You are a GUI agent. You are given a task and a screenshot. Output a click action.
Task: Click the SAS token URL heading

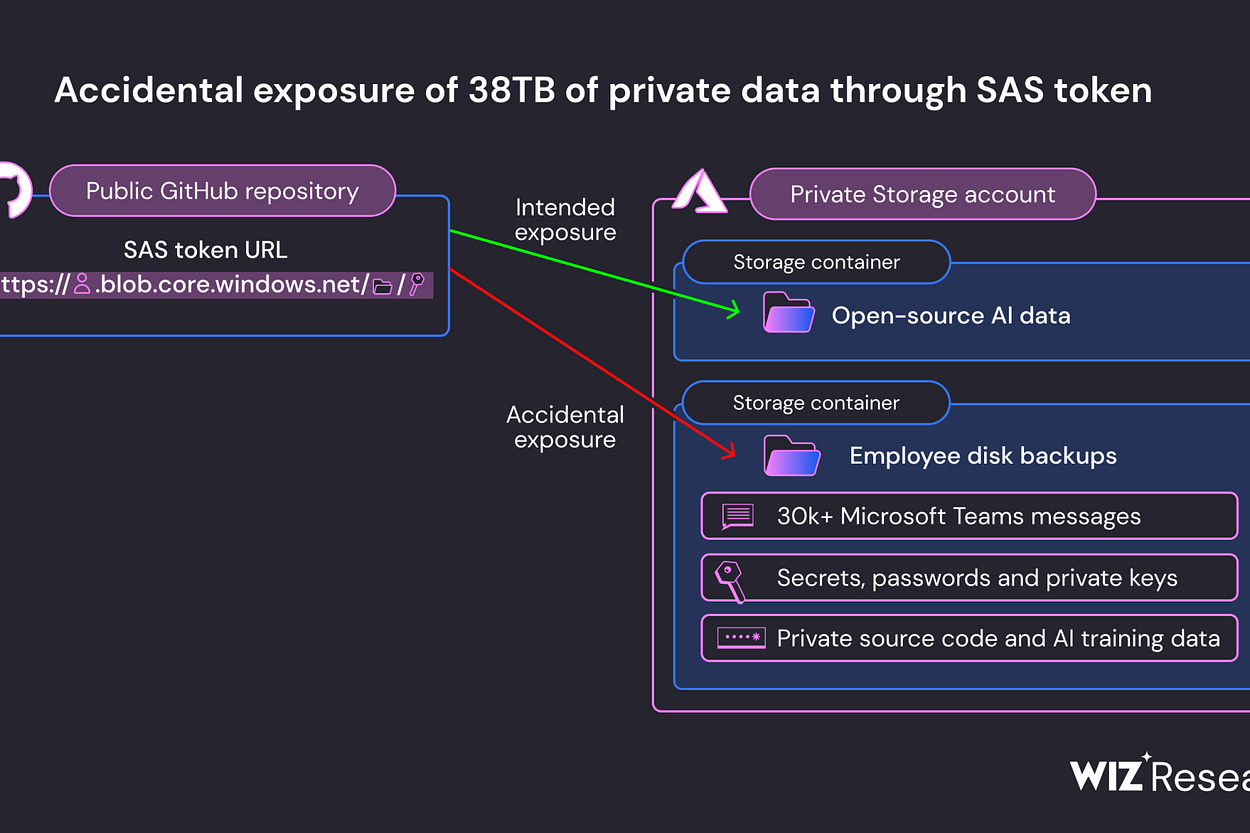(205, 249)
